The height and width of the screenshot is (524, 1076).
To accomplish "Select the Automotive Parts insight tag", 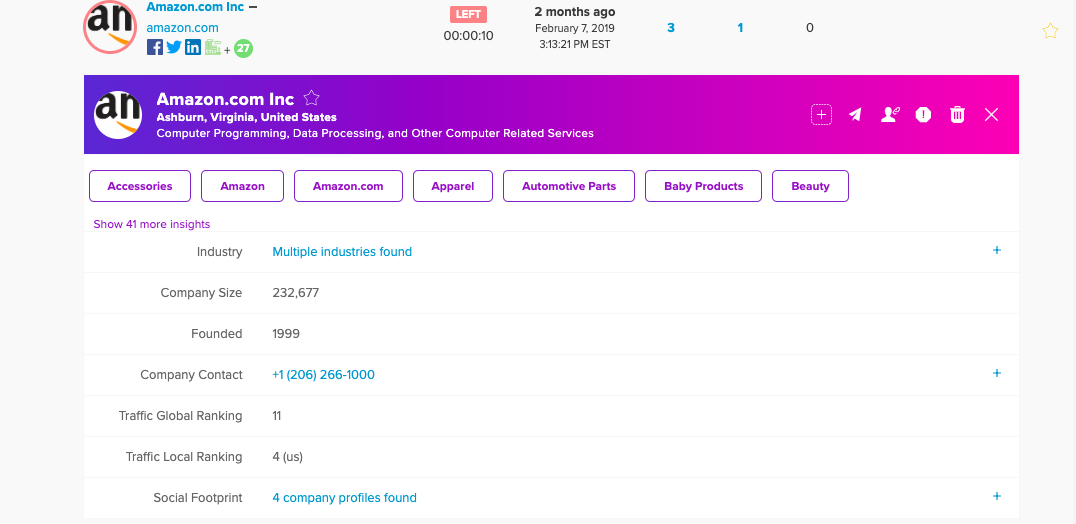I will point(569,186).
